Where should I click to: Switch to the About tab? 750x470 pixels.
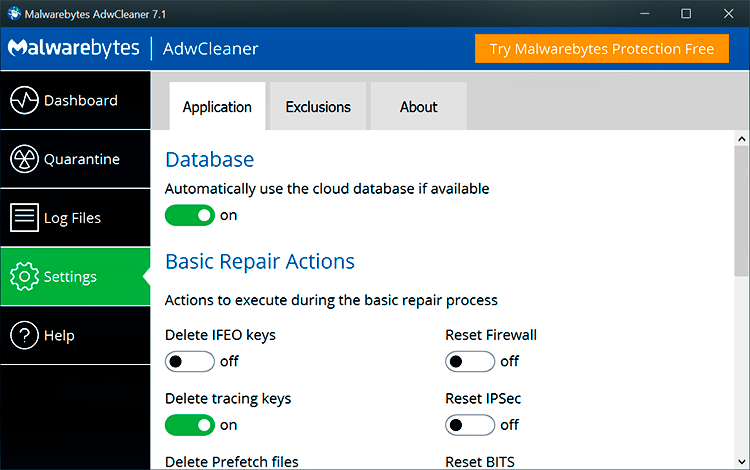pyautogui.click(x=419, y=106)
